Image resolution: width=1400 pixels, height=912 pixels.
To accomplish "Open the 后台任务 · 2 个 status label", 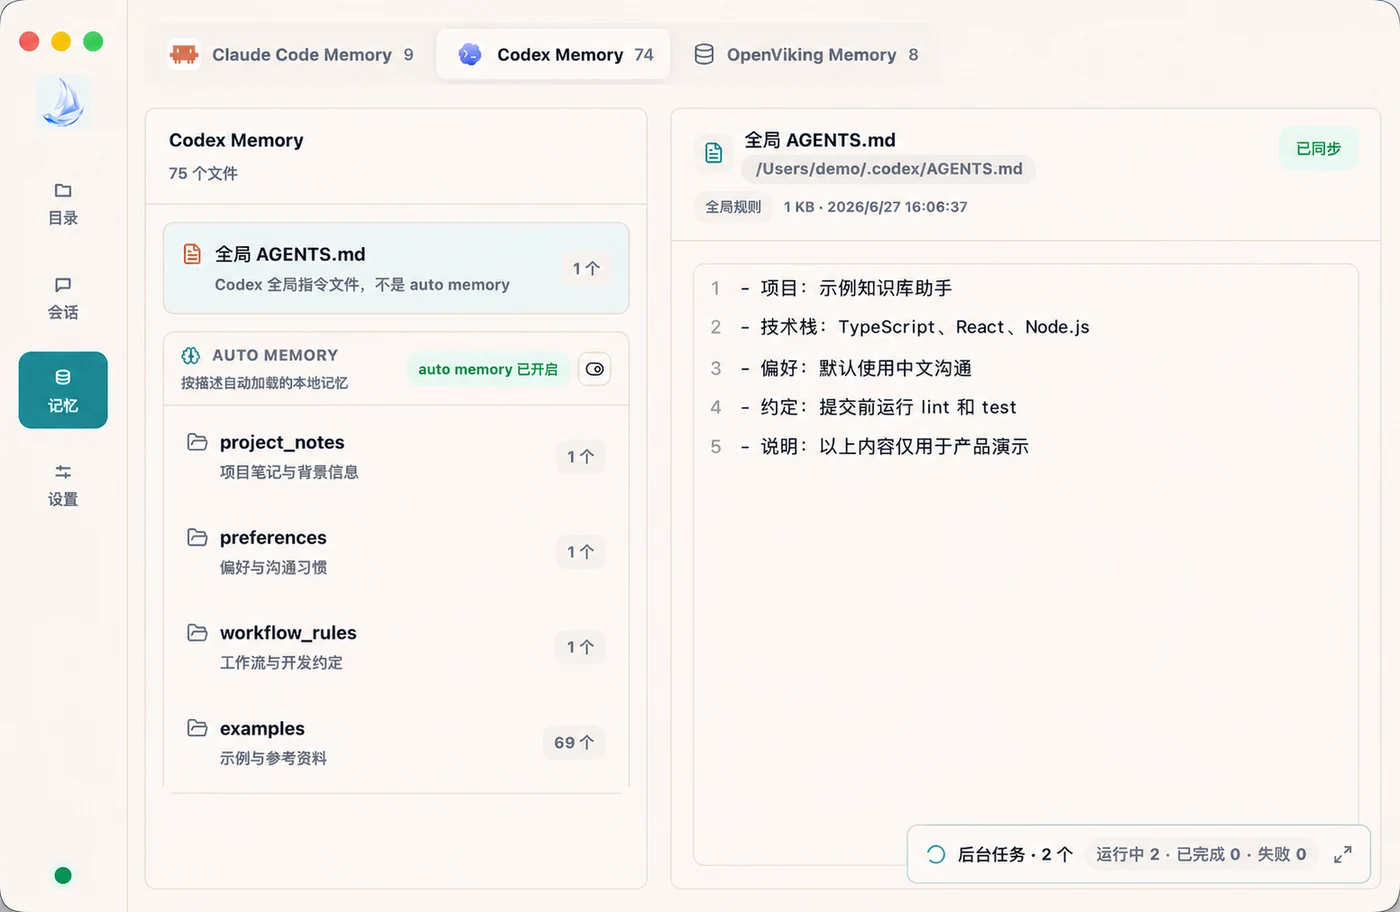I will (1015, 854).
